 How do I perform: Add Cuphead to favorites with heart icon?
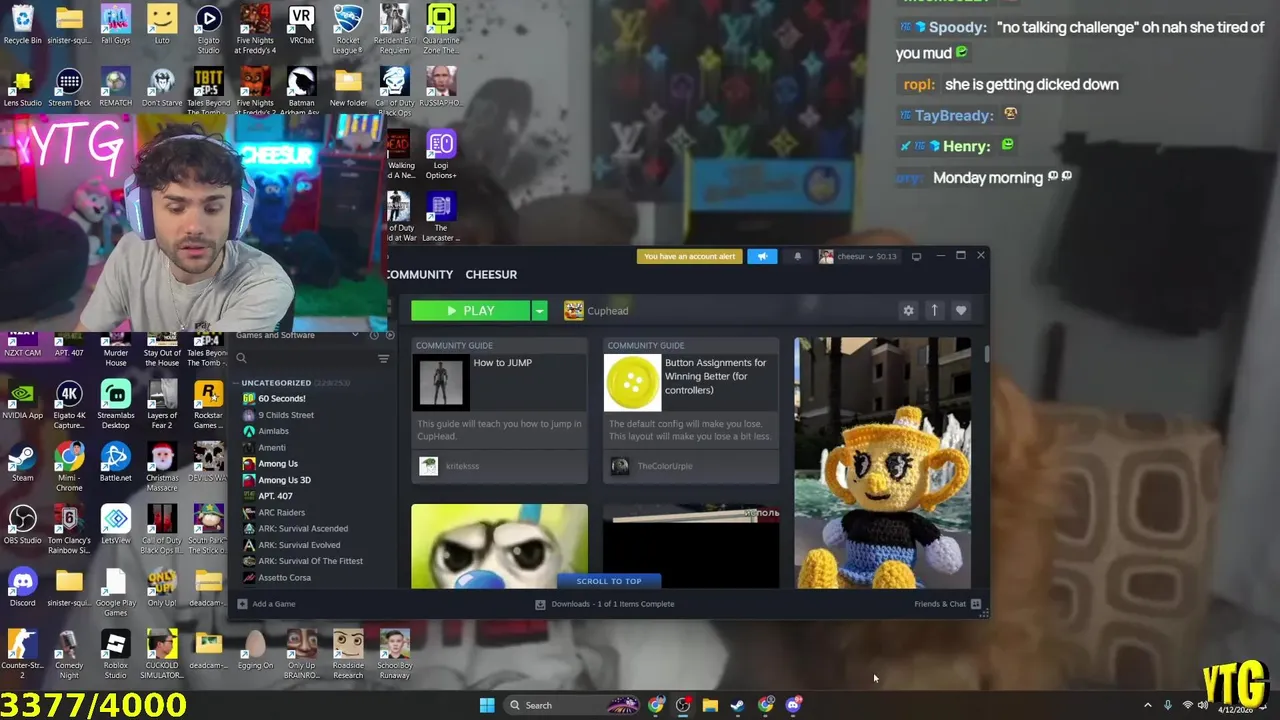pos(961,311)
